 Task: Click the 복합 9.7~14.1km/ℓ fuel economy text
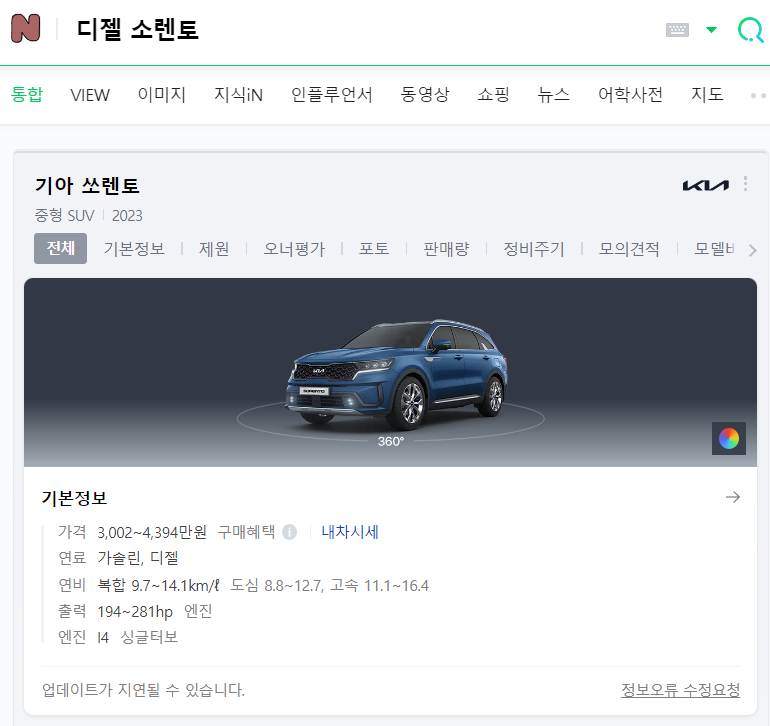158,585
